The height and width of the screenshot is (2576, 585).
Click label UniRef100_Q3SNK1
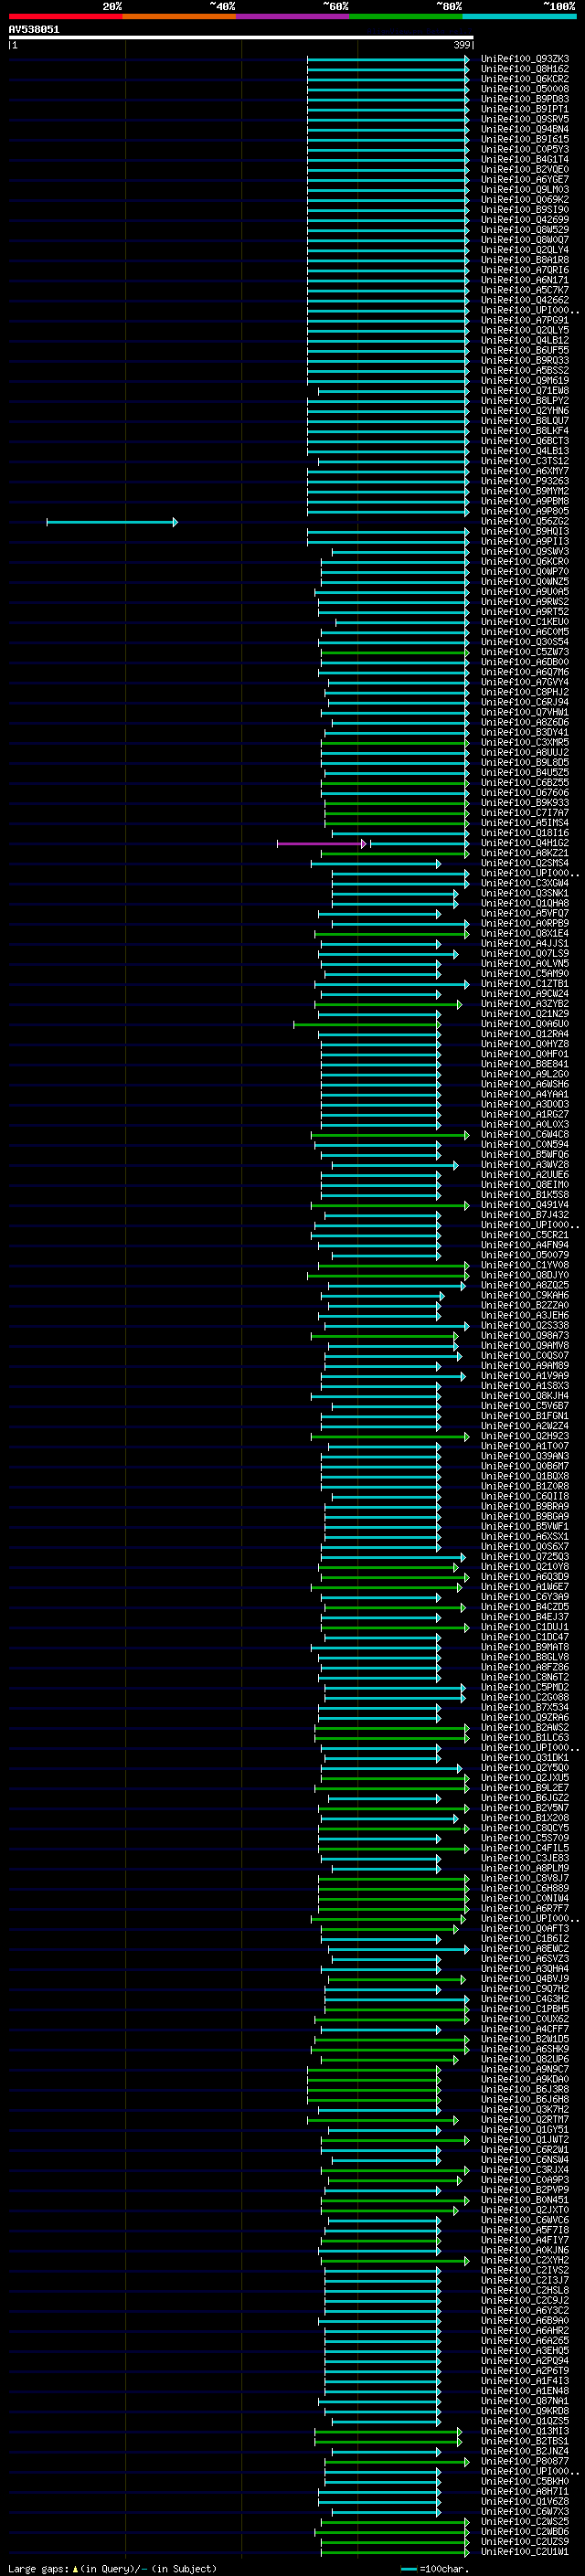524,894
